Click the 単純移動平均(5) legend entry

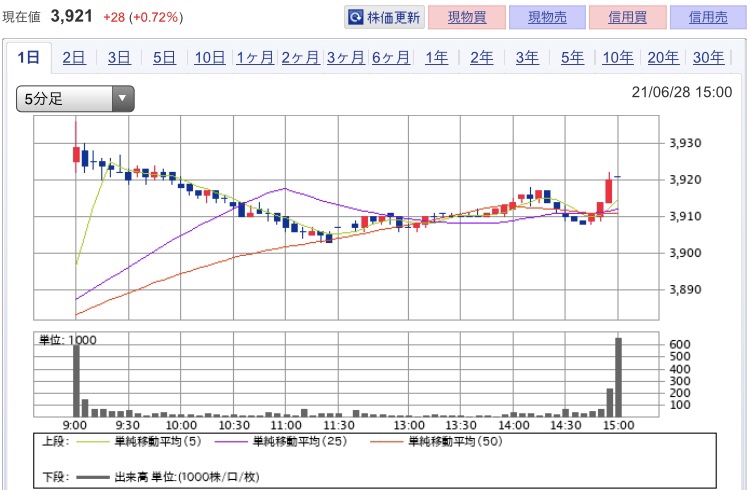pyautogui.click(x=139, y=441)
